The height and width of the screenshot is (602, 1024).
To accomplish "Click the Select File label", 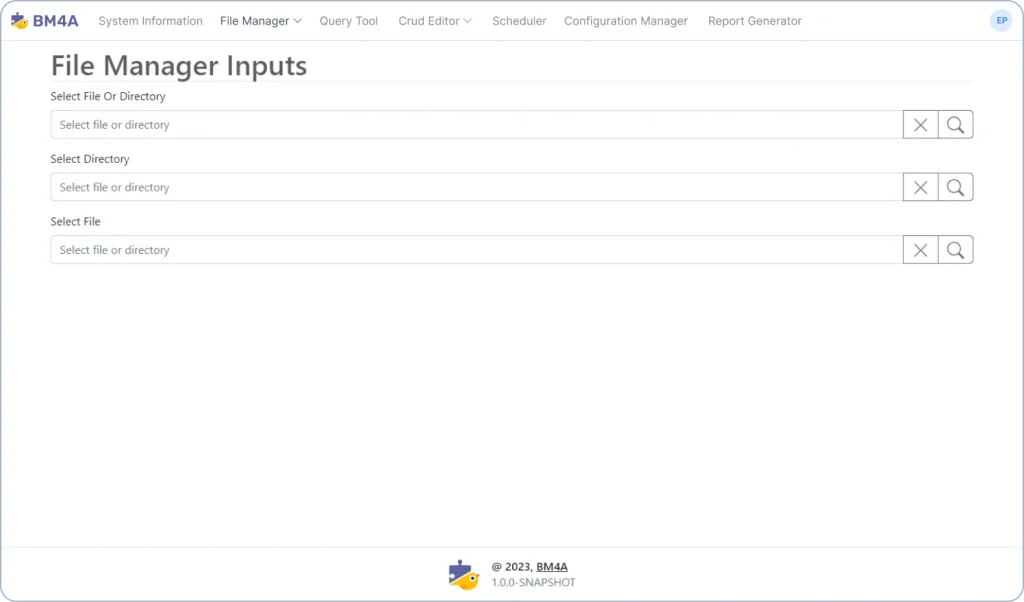I will coord(76,221).
